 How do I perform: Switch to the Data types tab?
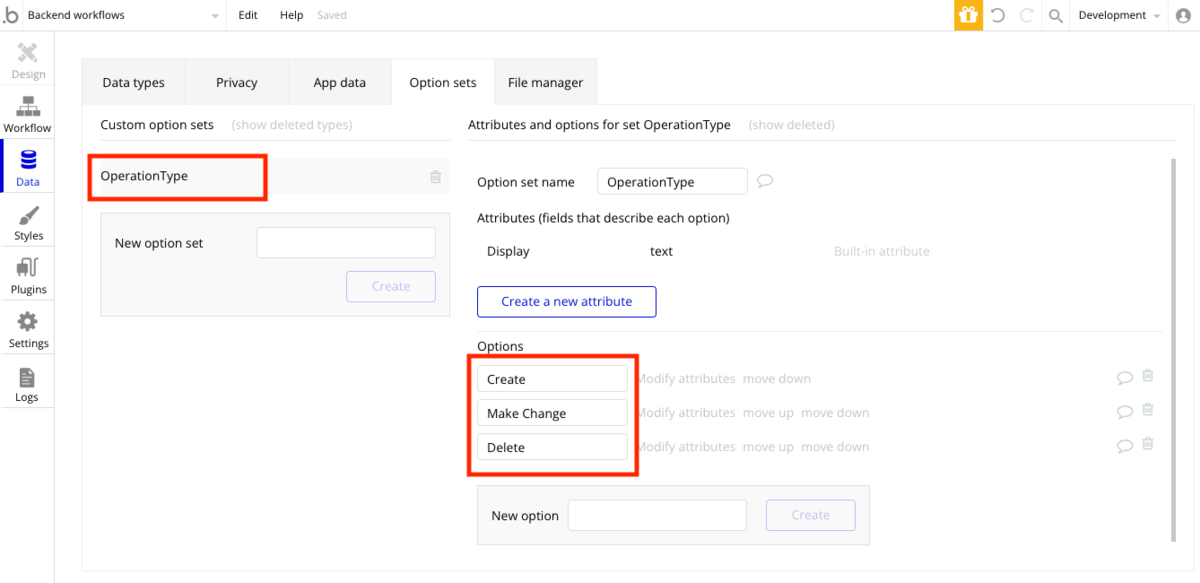tap(133, 82)
